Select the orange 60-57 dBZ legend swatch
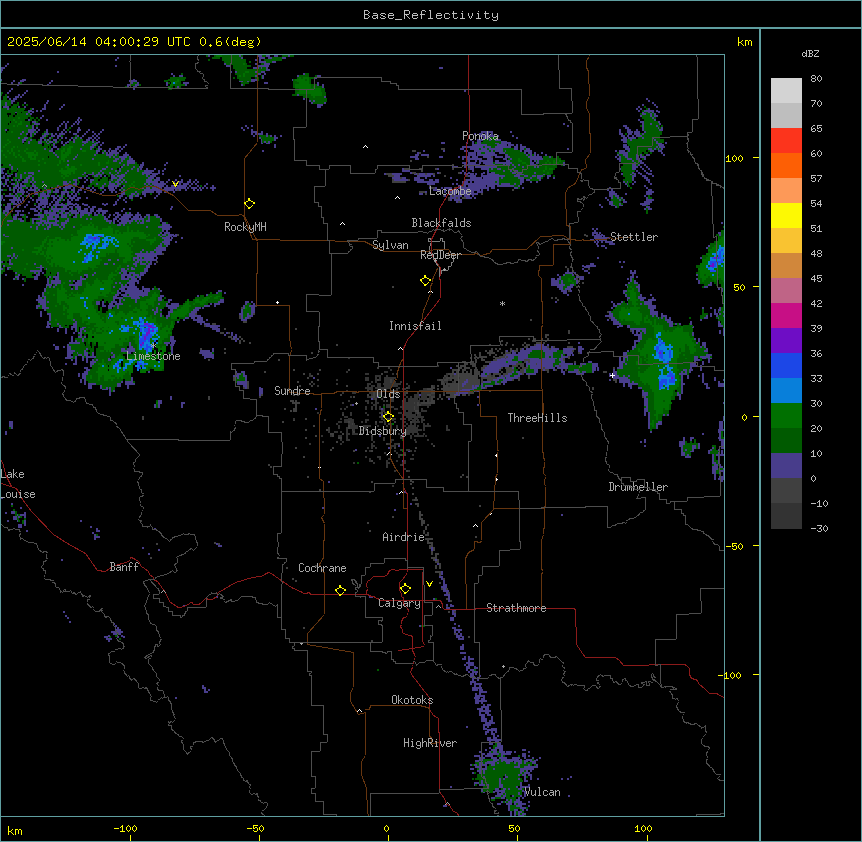Viewport: 862px width, 842px height. 786,165
